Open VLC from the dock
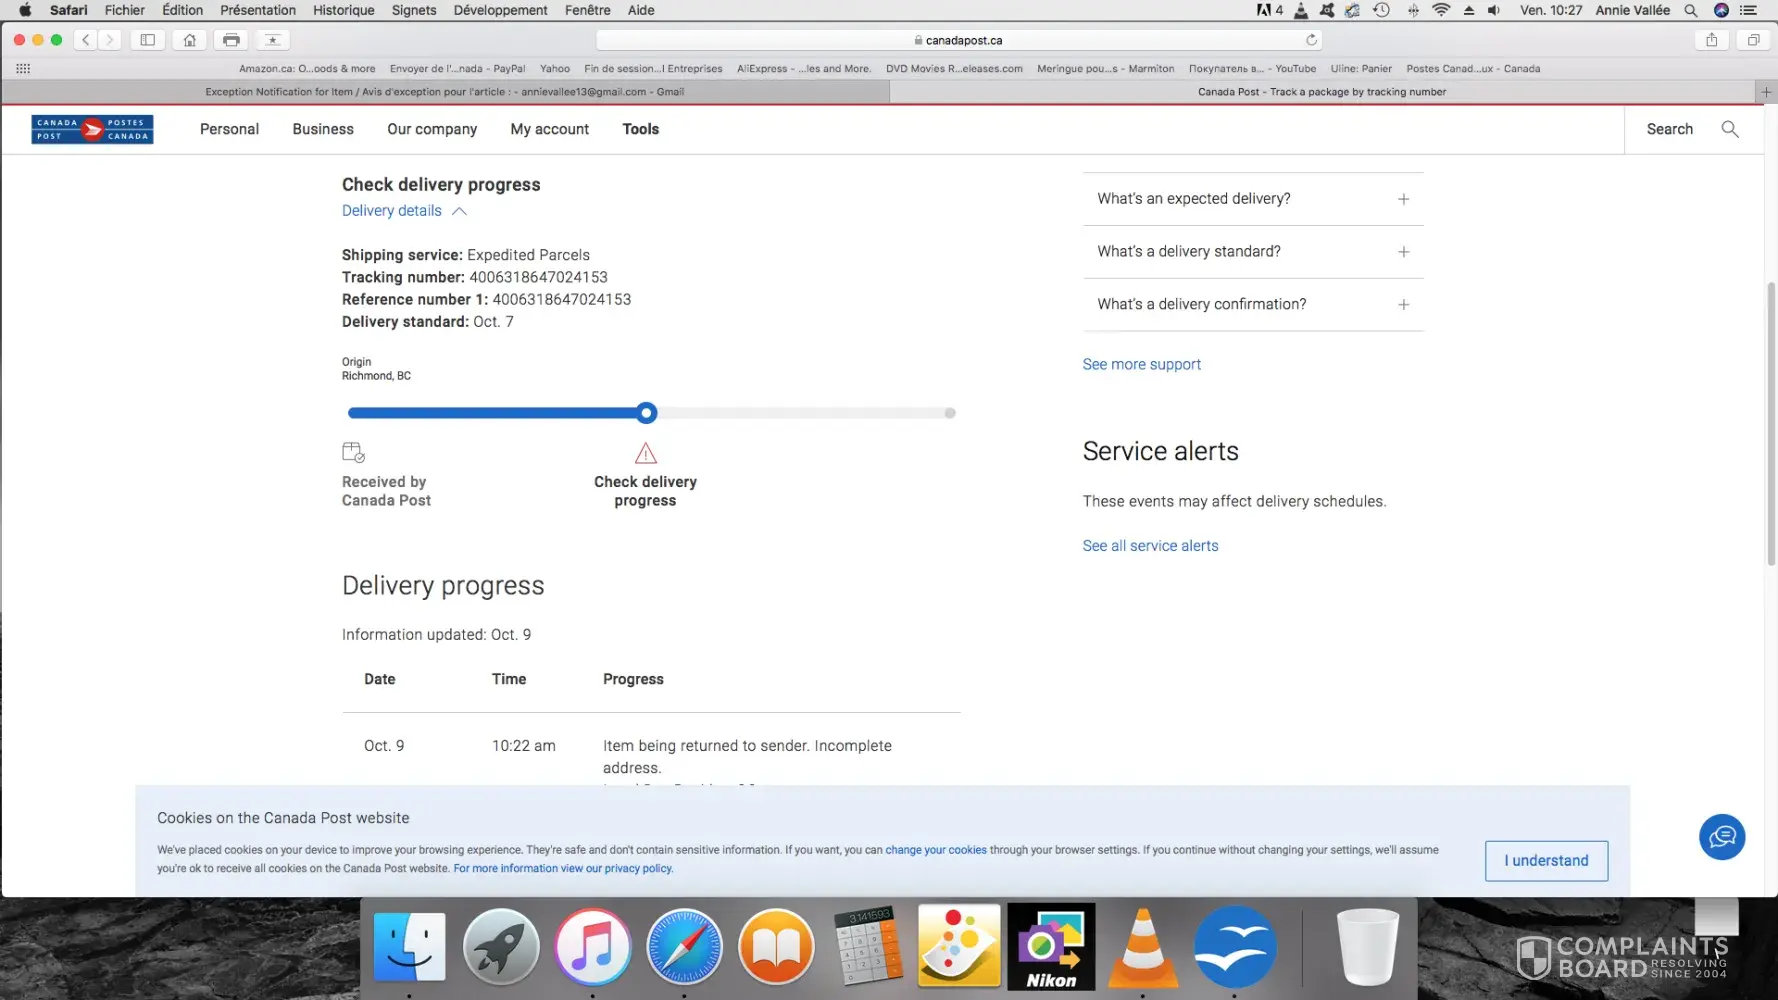The image size is (1778, 1000). coord(1142,947)
